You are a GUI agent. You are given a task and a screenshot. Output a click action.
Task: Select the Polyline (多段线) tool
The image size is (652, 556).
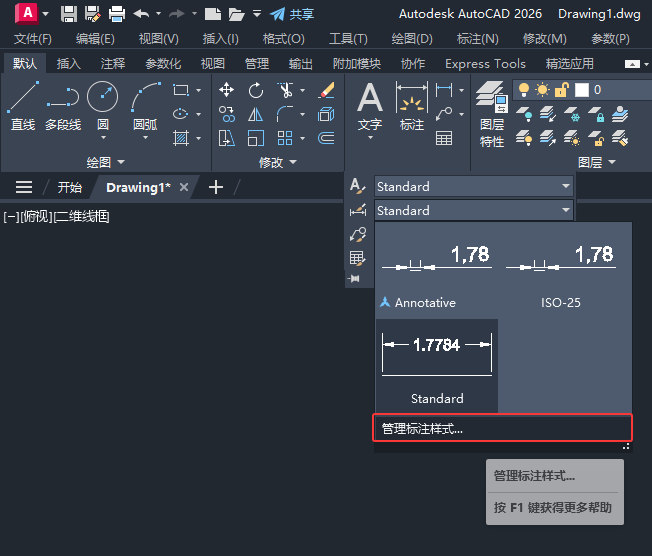pyautogui.click(x=63, y=106)
